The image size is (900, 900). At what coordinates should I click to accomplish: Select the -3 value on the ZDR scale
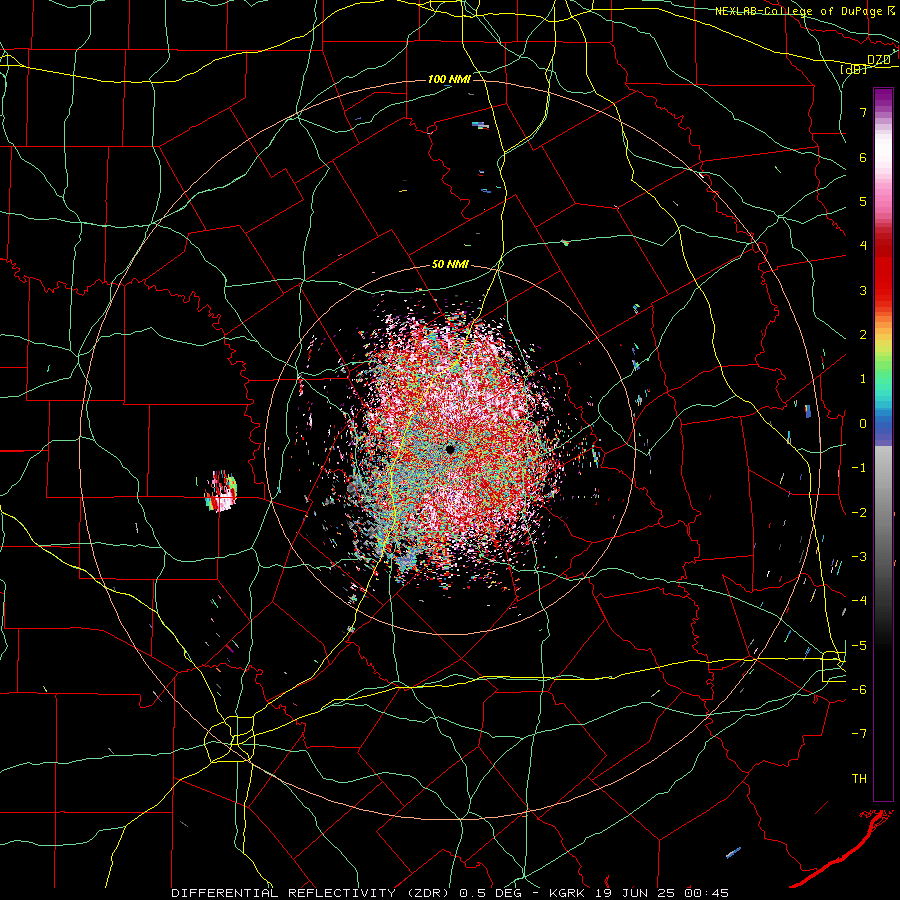tap(859, 557)
